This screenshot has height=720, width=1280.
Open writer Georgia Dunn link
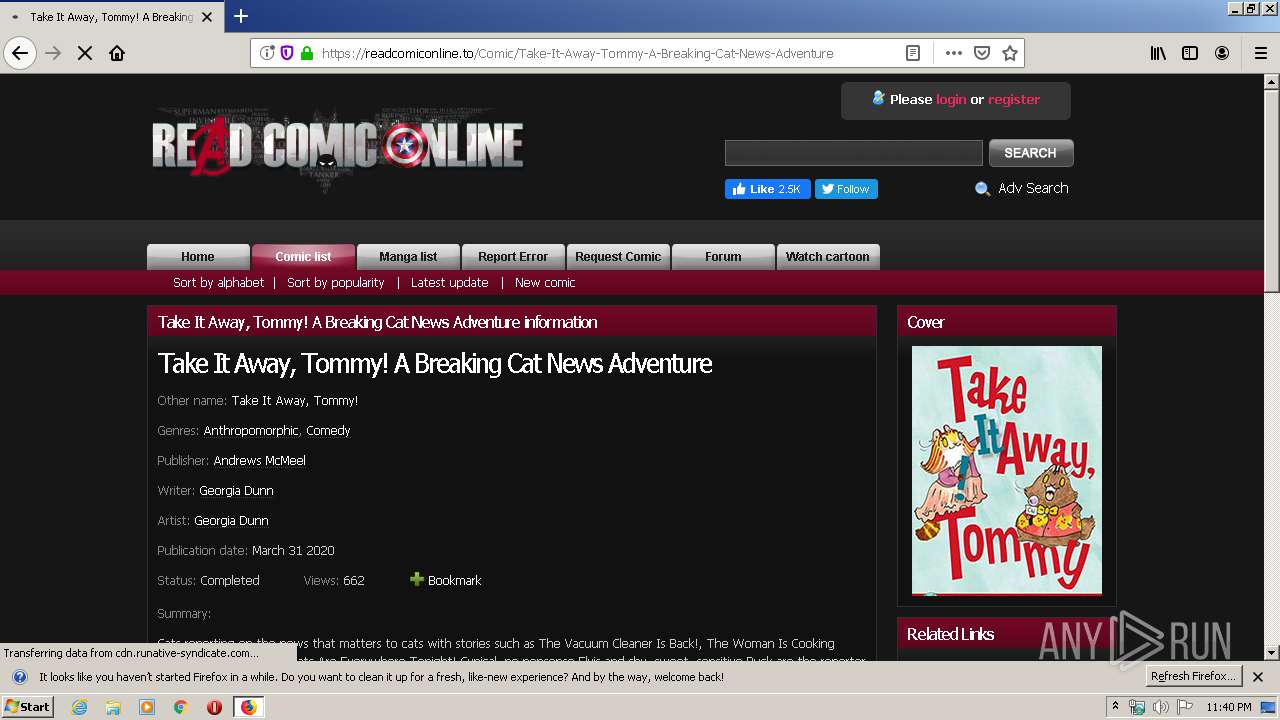(x=236, y=491)
